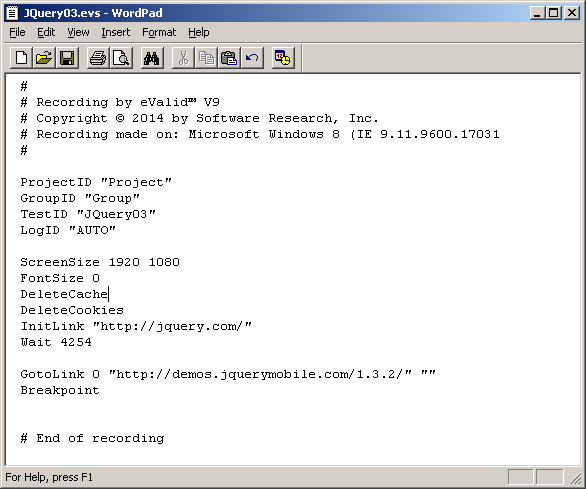Save the document with the floppy disk icon
586x489 pixels.
pyautogui.click(x=67, y=58)
